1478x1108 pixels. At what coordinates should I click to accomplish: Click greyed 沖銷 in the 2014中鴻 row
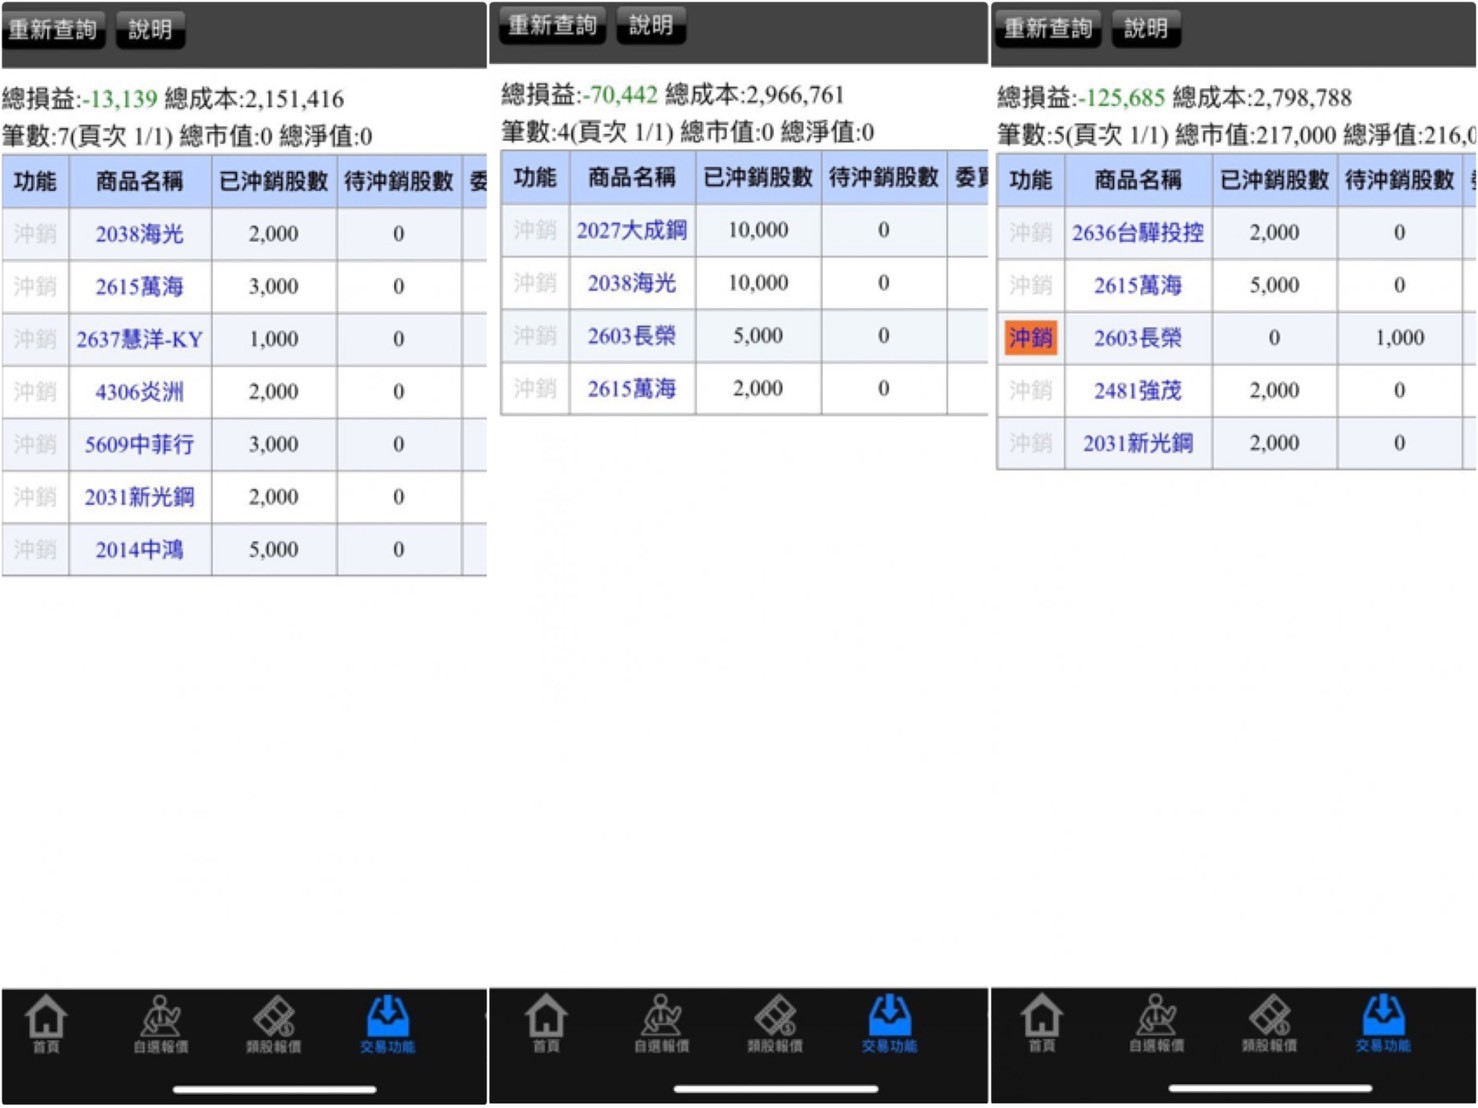[35, 549]
